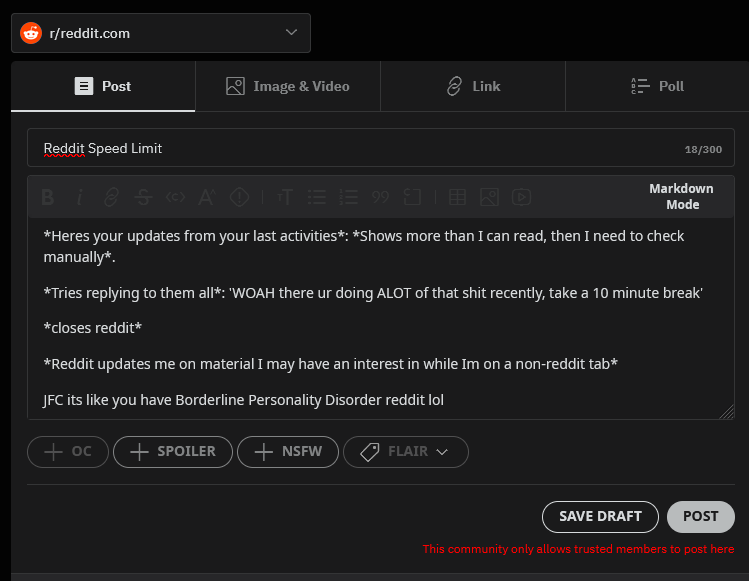
Task: Switch to the Poll tab
Action: click(x=657, y=86)
